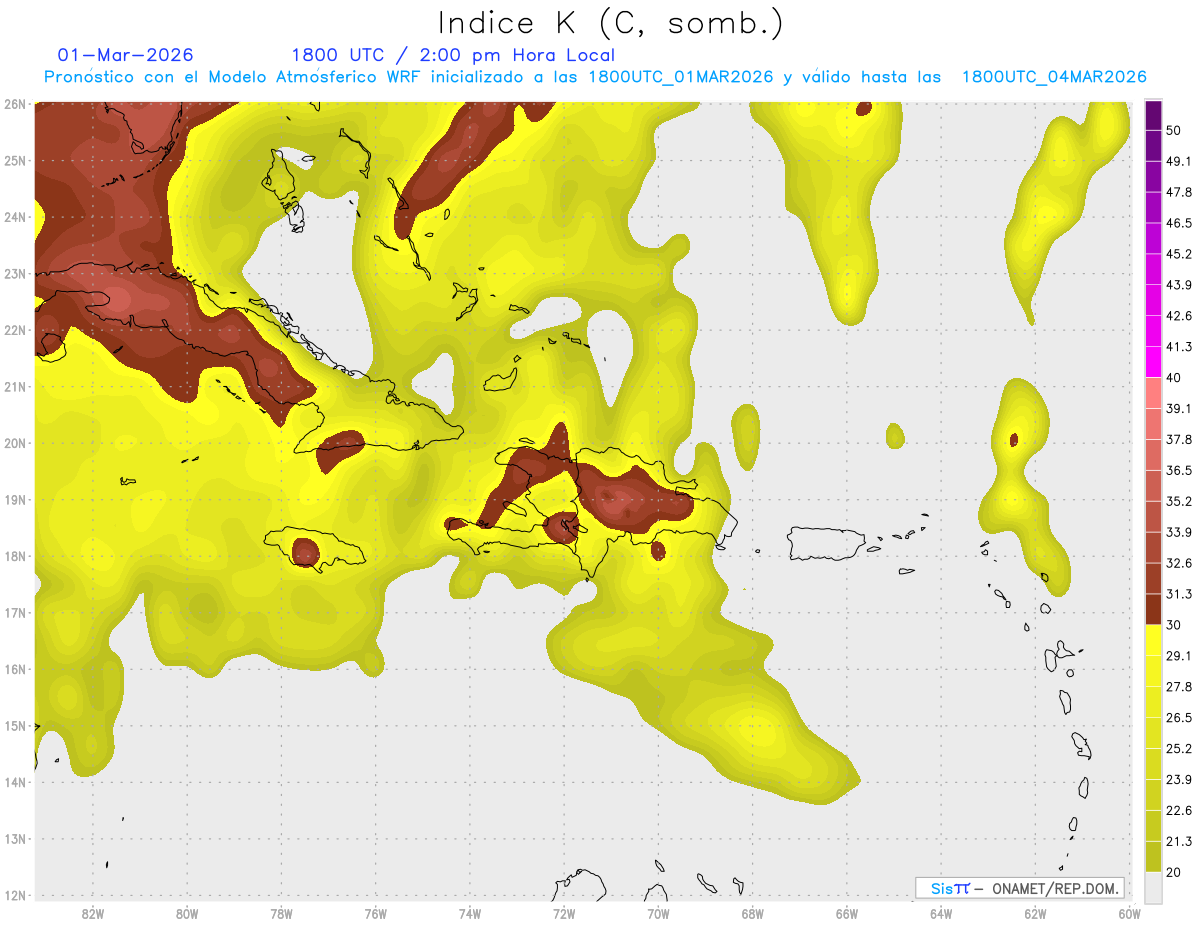Click the color-scale value 41.3

[x=1178, y=347]
